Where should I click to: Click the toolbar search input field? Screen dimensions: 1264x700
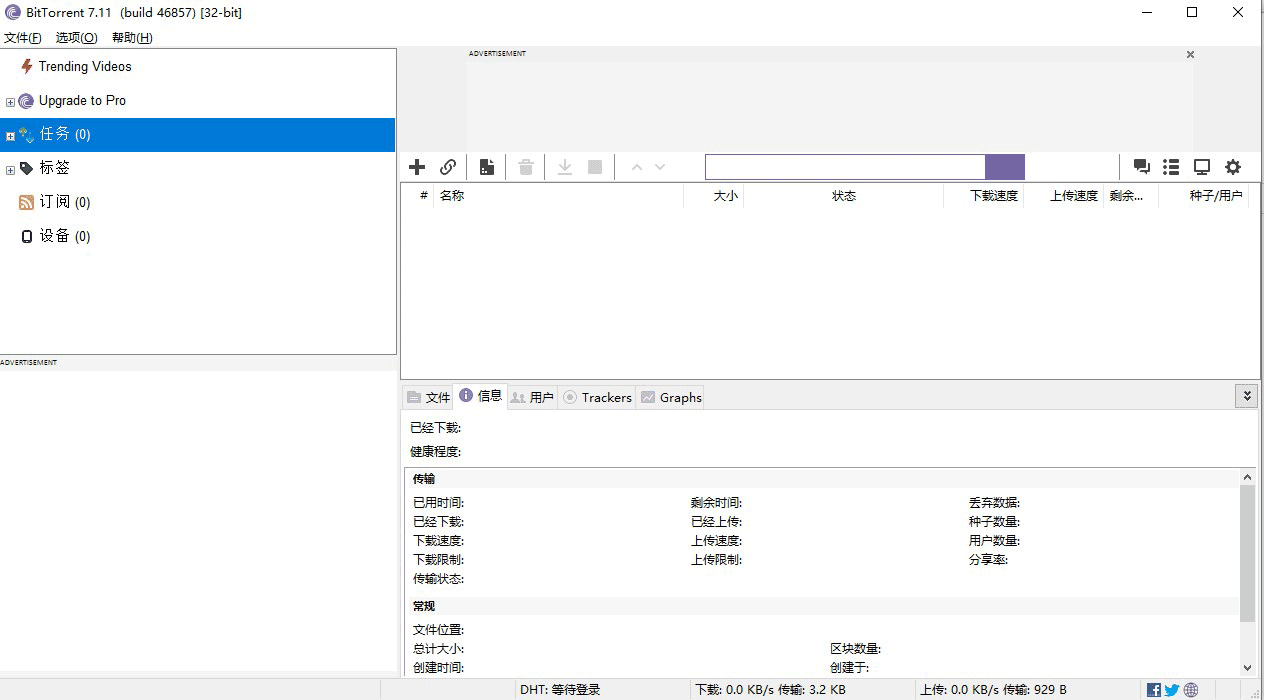[x=845, y=167]
